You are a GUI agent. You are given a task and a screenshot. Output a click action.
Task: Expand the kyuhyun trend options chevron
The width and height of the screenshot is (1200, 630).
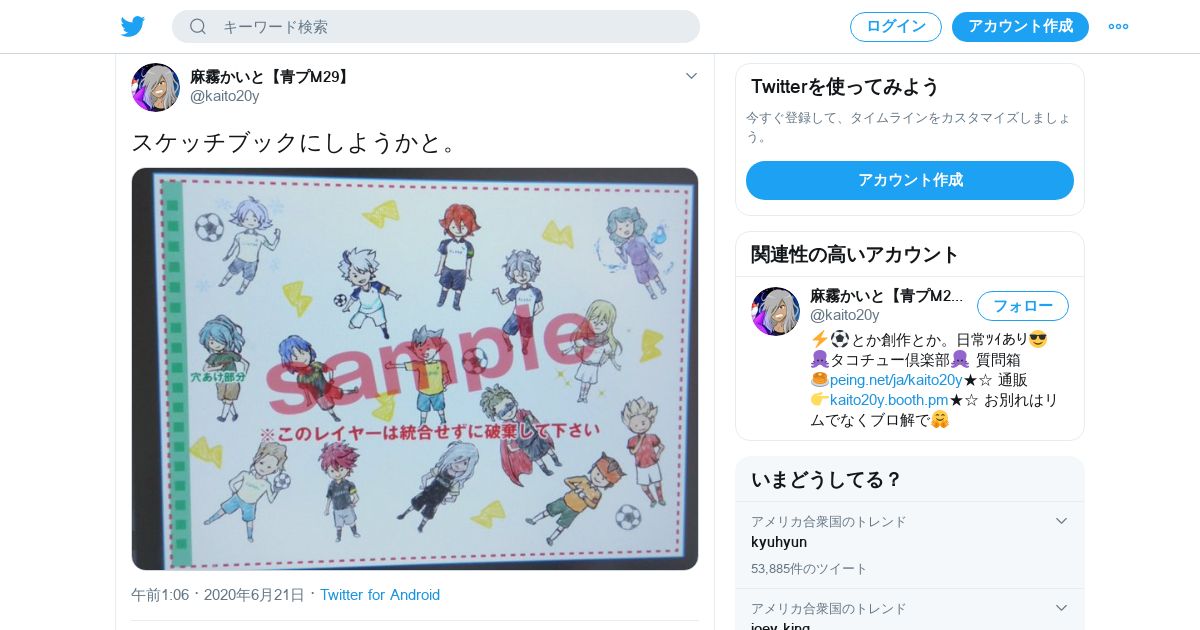(x=1061, y=521)
